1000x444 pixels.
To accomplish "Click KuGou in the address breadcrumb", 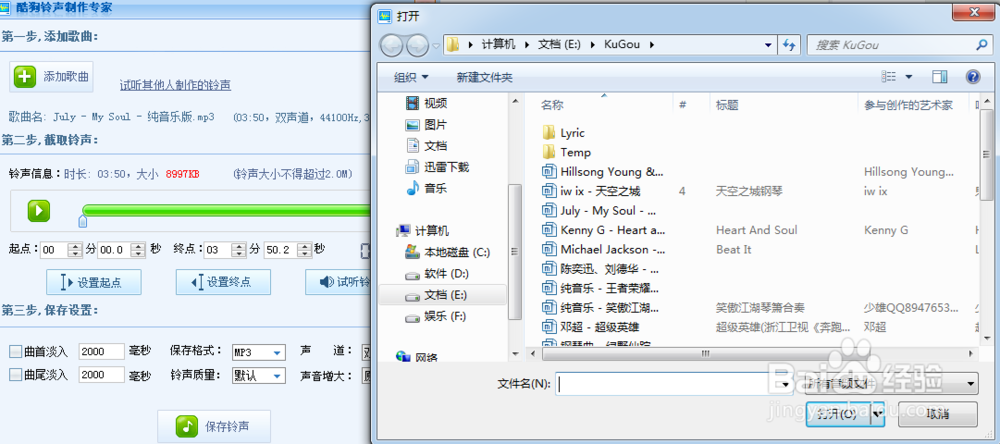I will (x=621, y=45).
